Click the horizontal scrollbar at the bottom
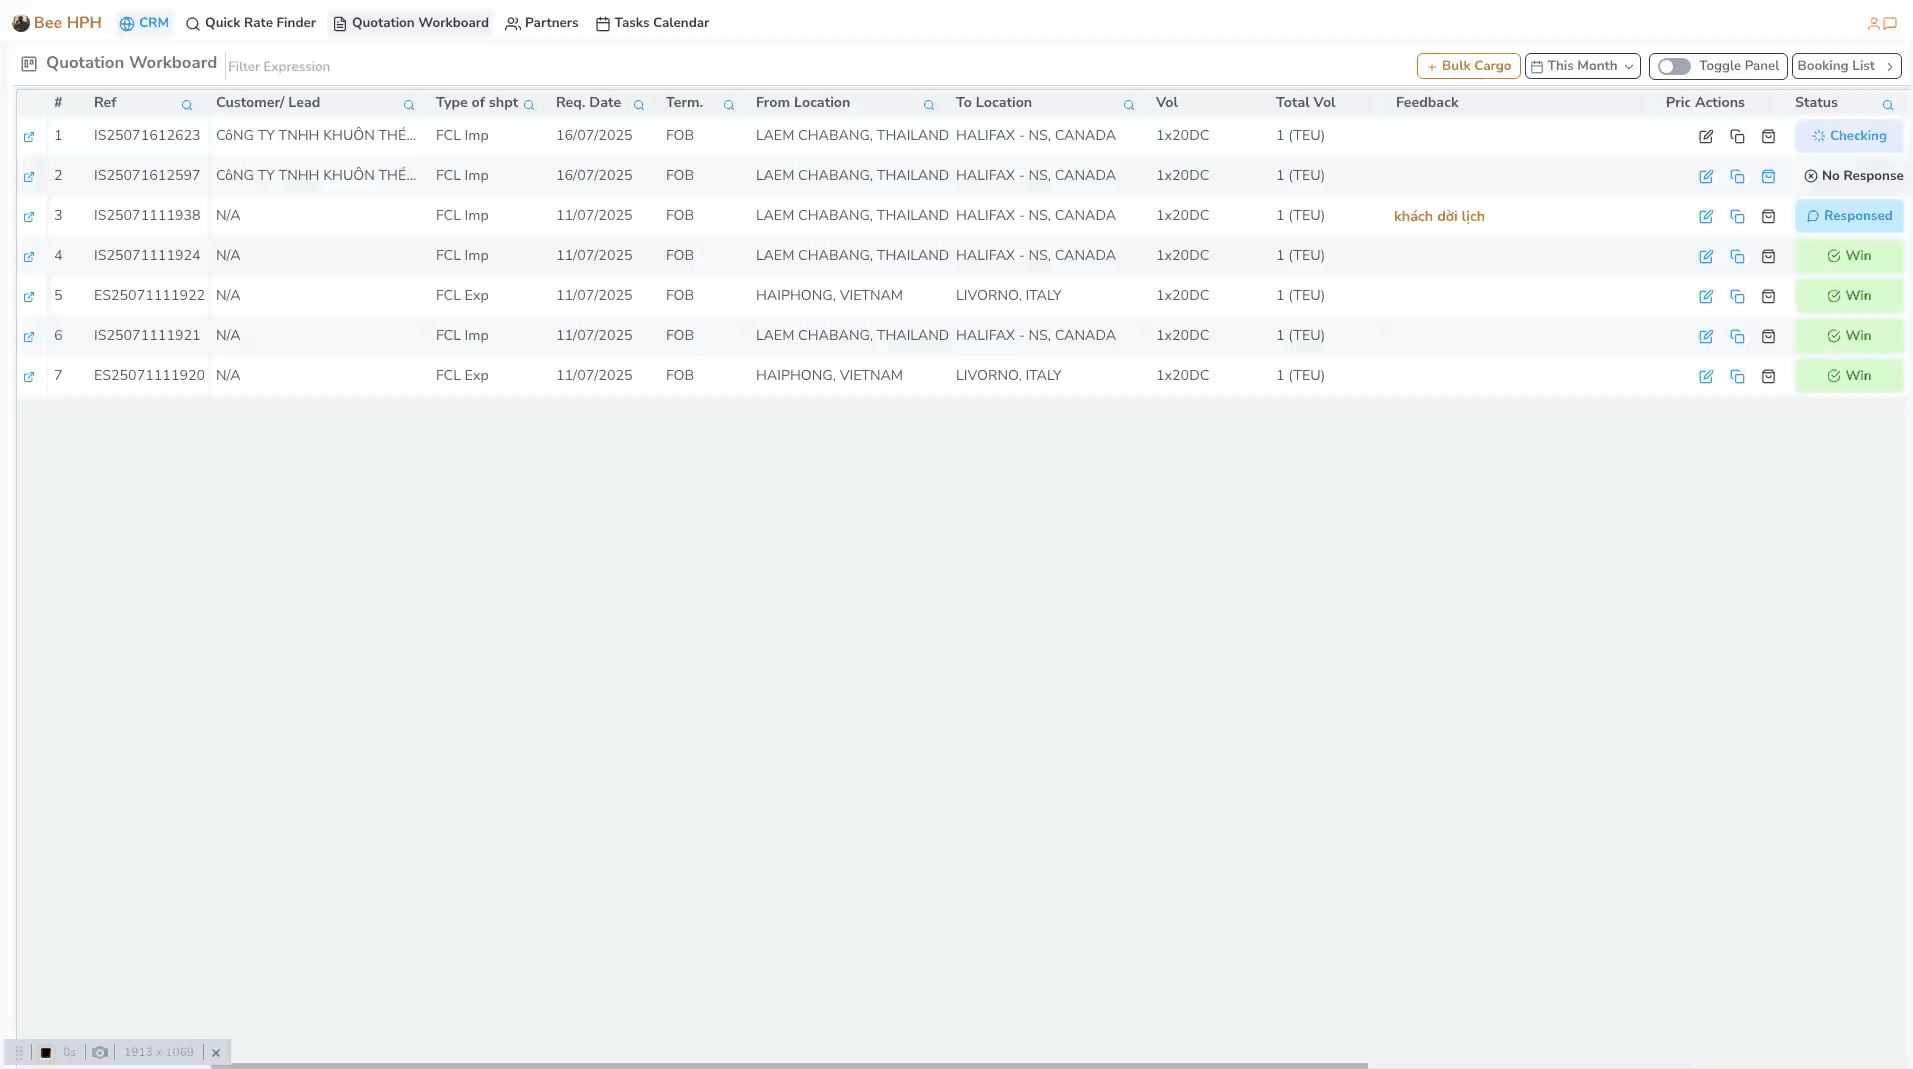This screenshot has height=1069, width=1913. tap(788, 1065)
